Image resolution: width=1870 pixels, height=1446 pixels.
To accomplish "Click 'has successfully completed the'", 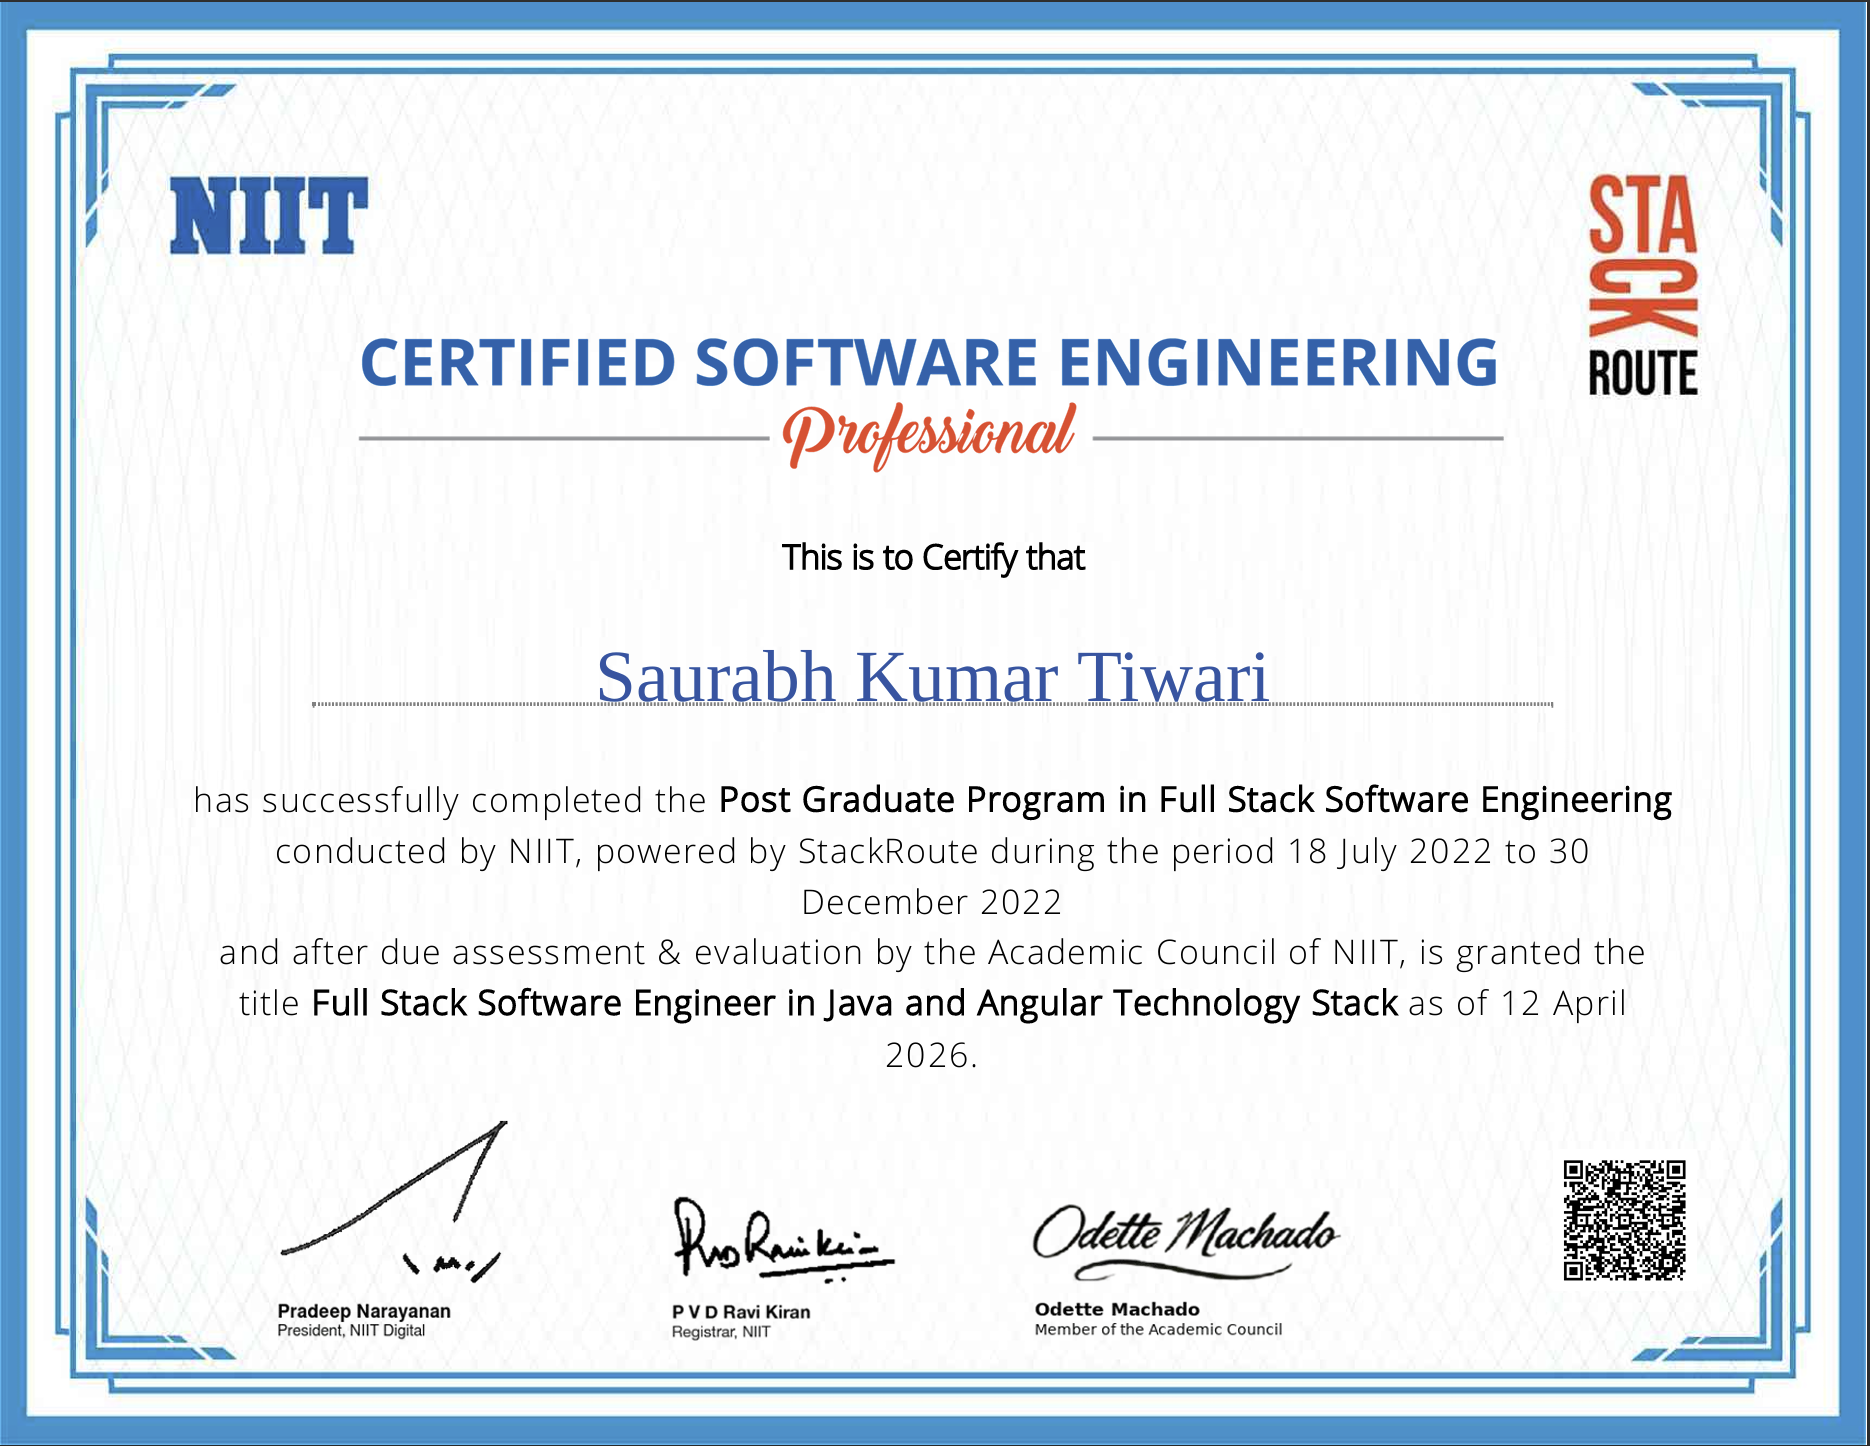I will pos(450,800).
